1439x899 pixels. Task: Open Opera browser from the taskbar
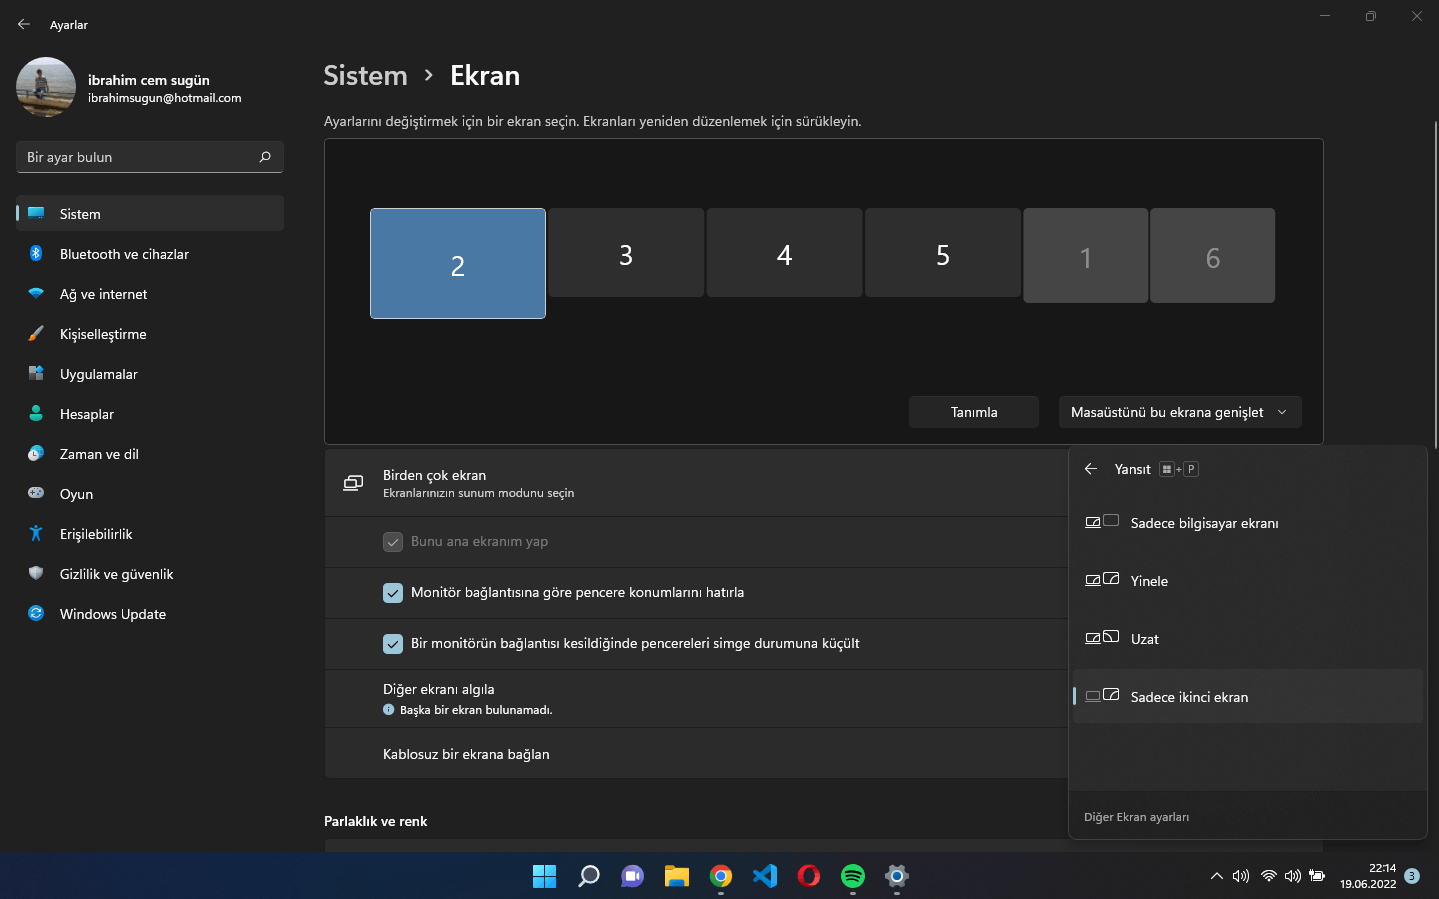(x=809, y=876)
